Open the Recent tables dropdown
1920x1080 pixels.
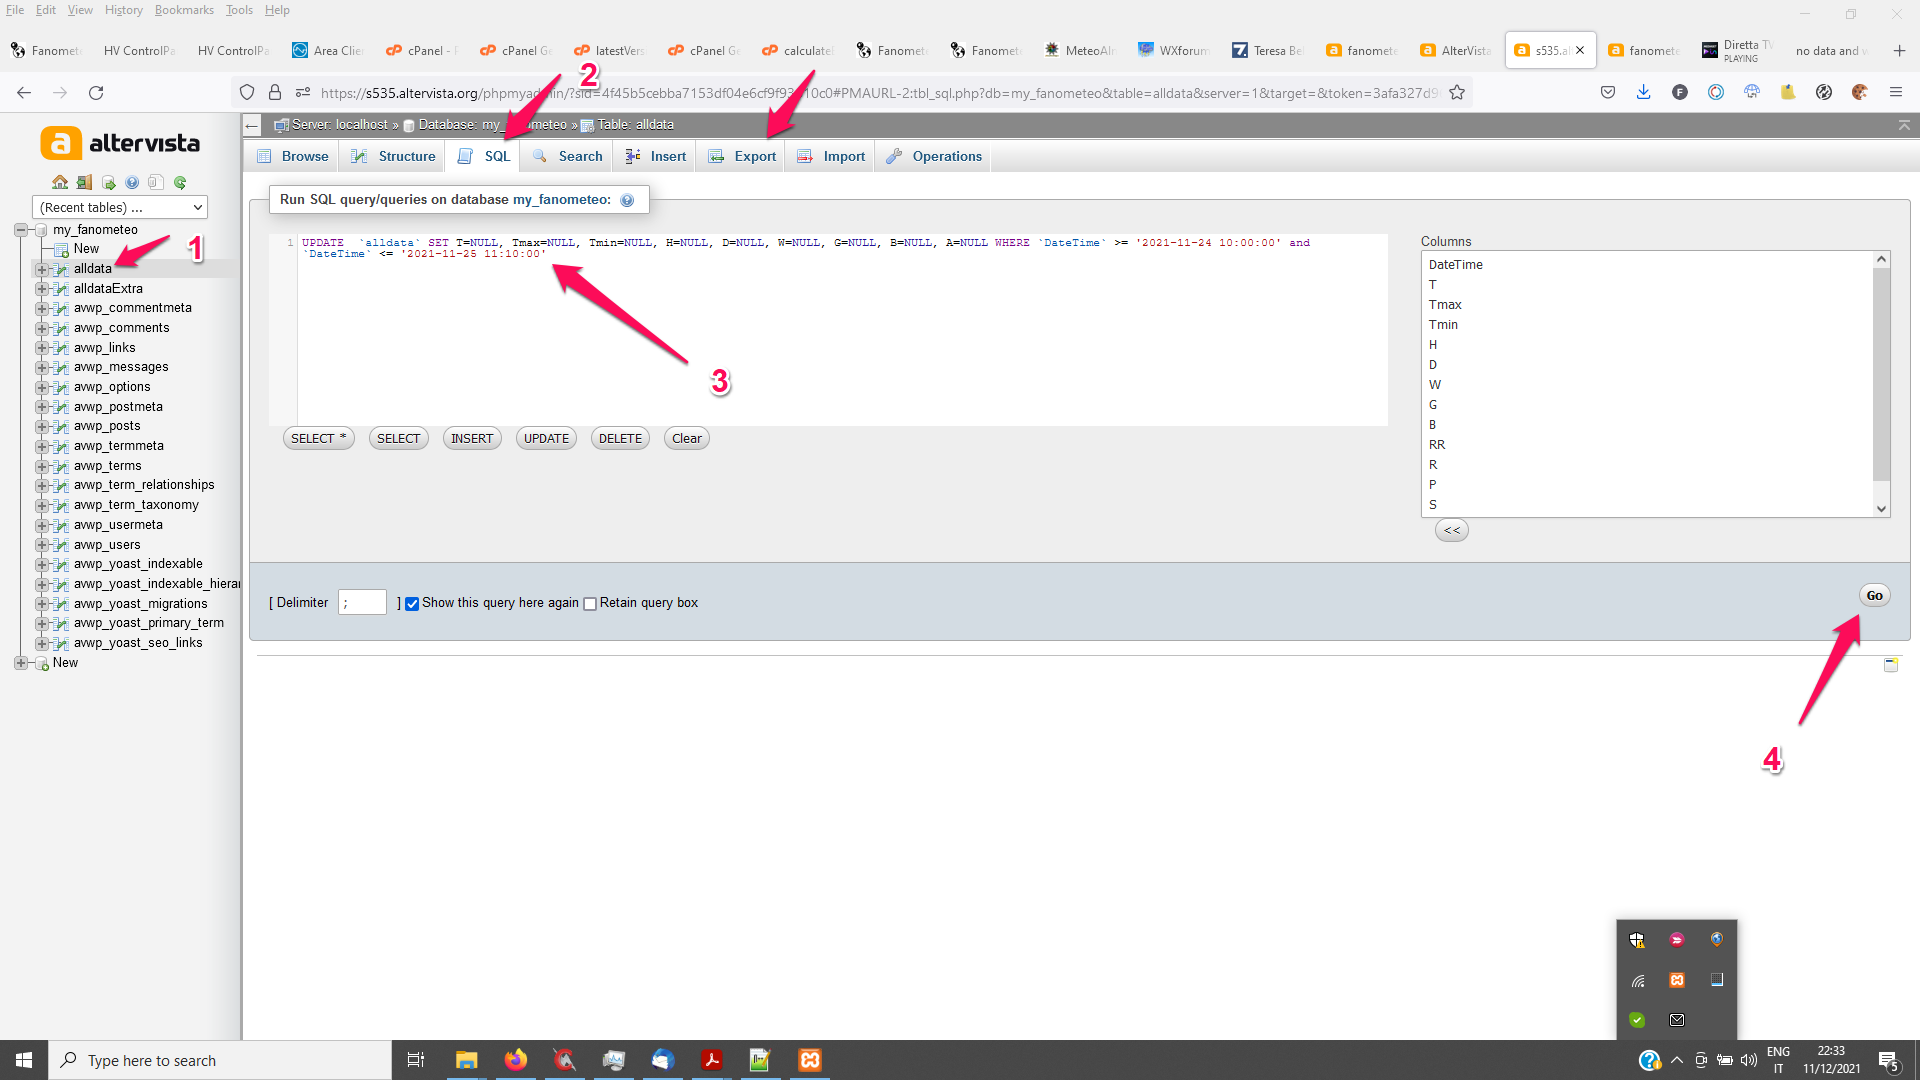pos(120,207)
